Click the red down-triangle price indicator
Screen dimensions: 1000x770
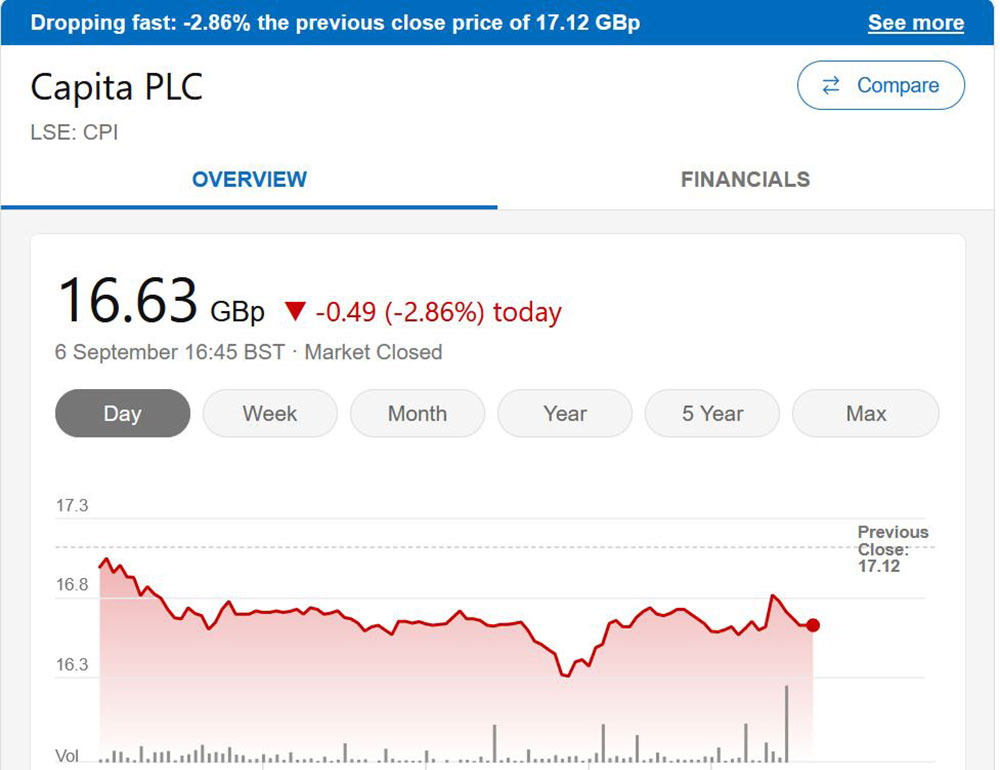(x=293, y=312)
